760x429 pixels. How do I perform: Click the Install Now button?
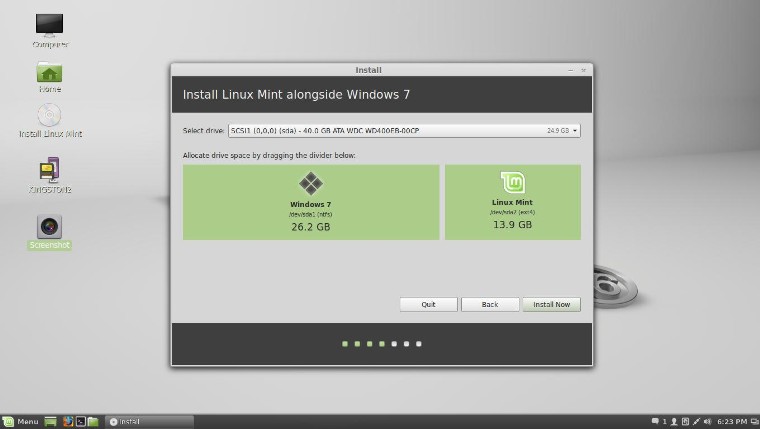click(552, 304)
